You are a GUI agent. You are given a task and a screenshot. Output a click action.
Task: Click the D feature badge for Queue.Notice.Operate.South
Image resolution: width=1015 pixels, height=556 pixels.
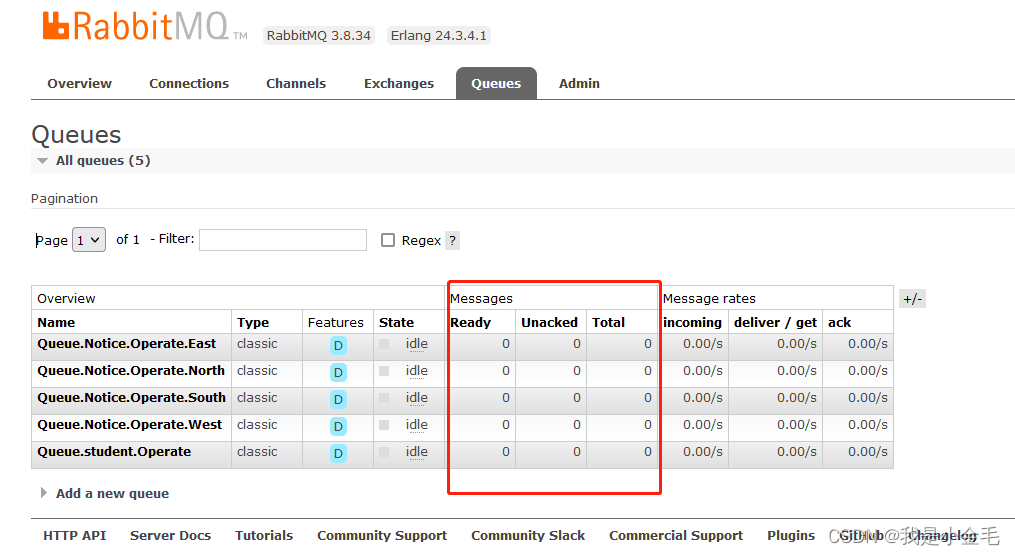tap(338, 400)
